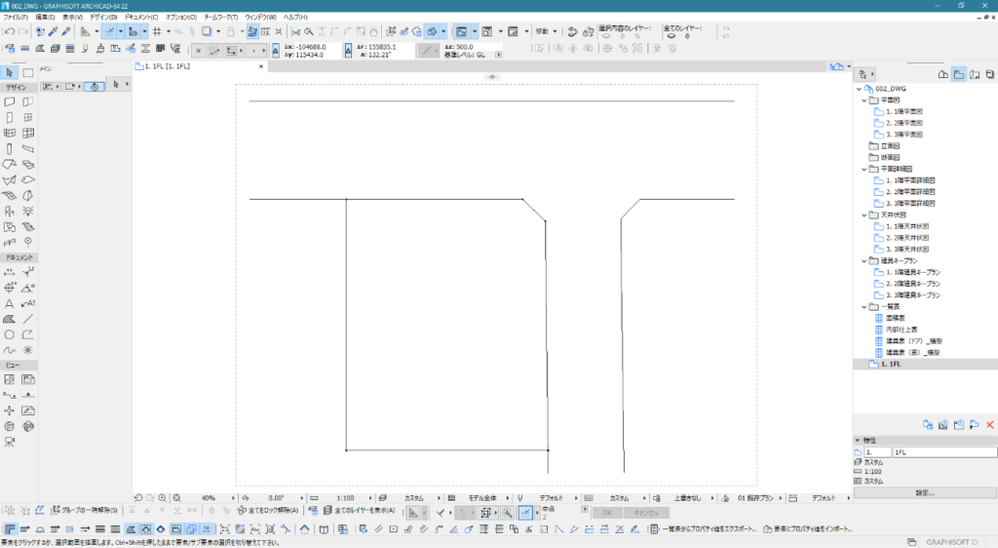
Task: Open 2. 2階平面図 in navigator
Action: tap(903, 123)
